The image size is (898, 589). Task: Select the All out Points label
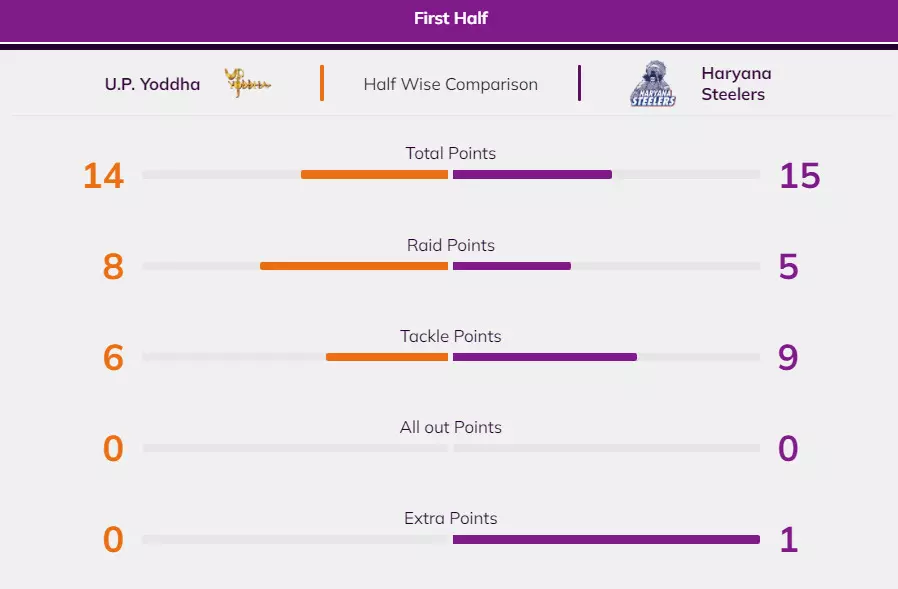[x=450, y=427]
